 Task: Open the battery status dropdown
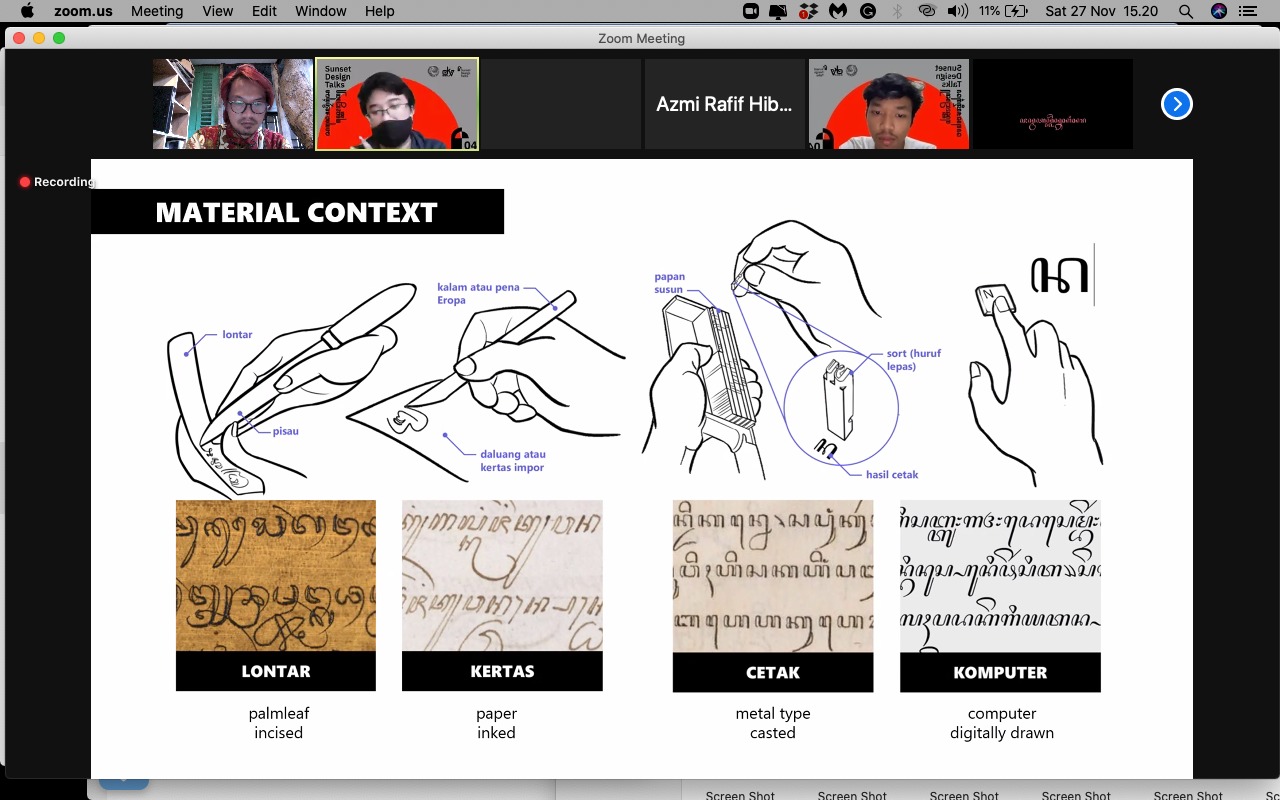click(x=1004, y=11)
